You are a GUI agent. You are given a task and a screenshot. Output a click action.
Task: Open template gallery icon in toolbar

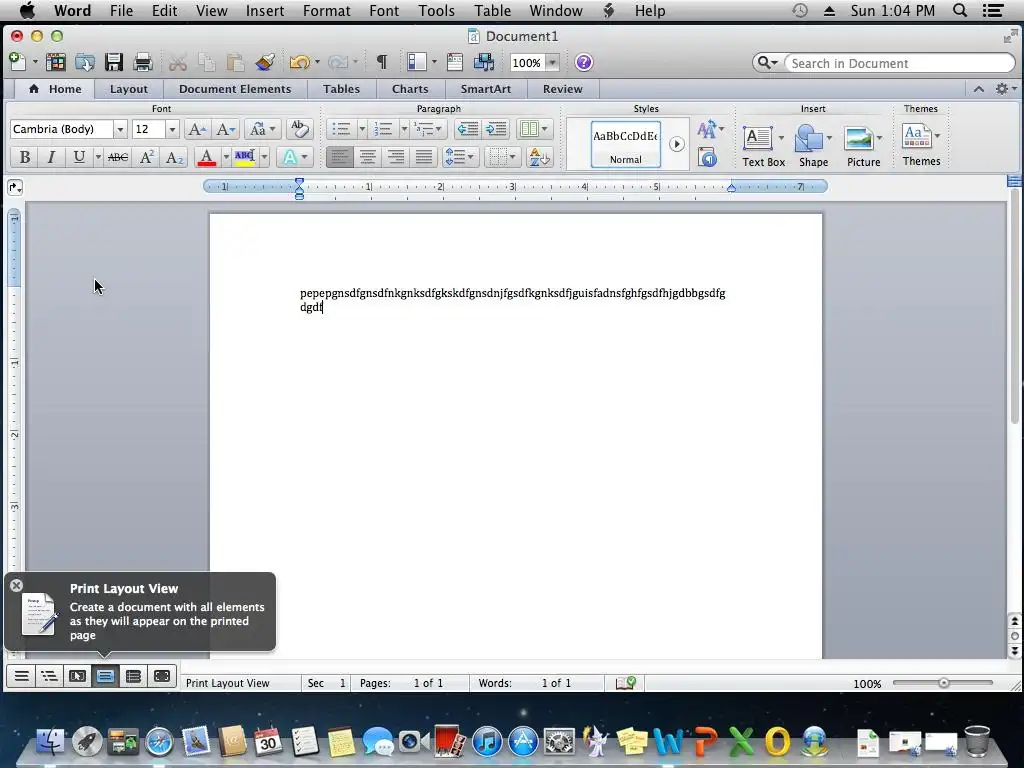56,62
